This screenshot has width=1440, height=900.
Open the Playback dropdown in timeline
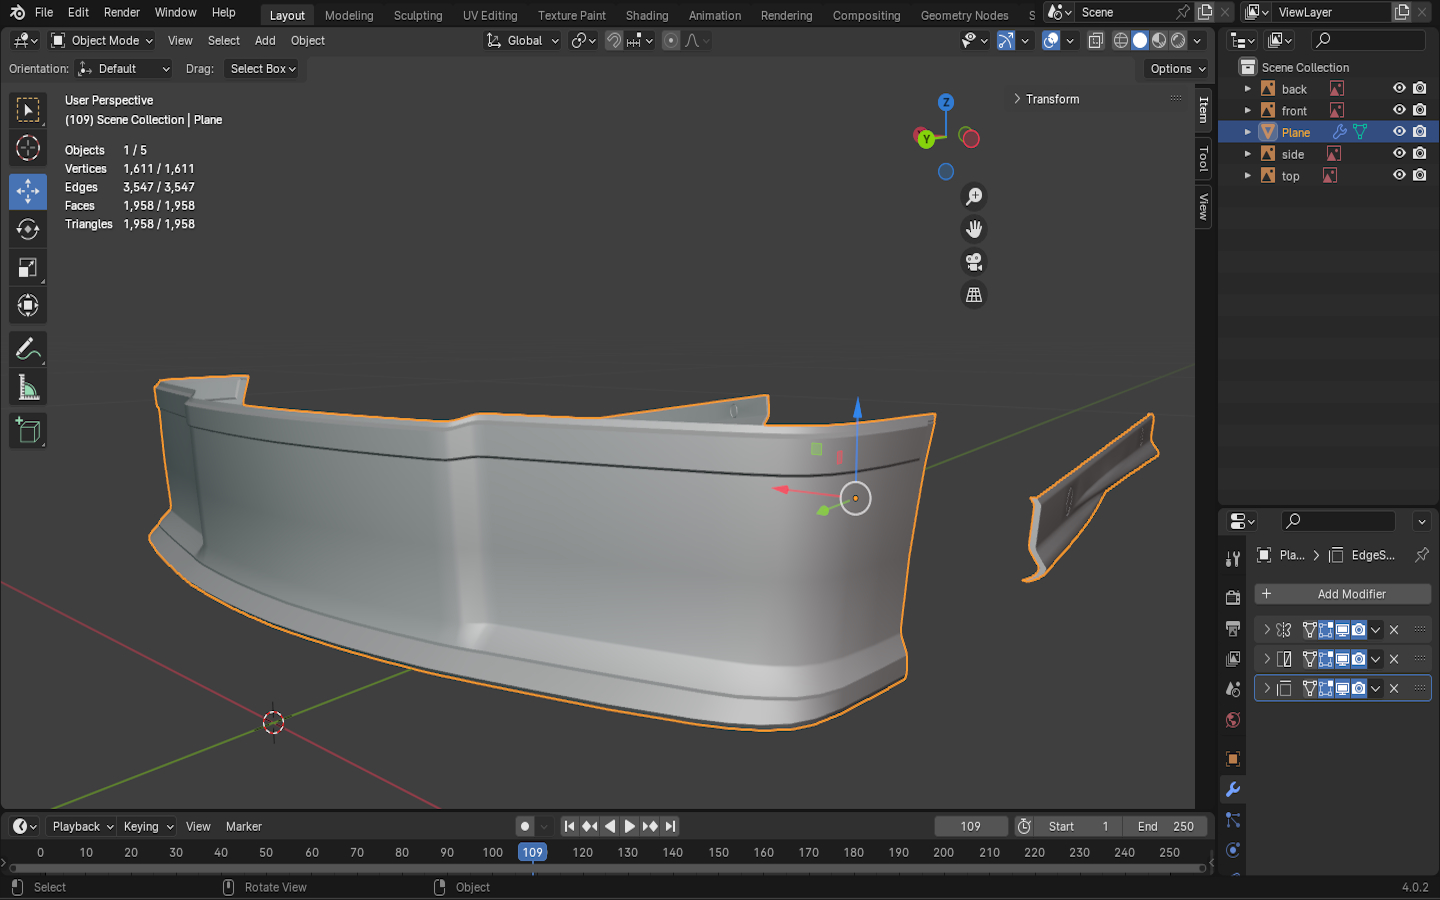tap(82, 827)
